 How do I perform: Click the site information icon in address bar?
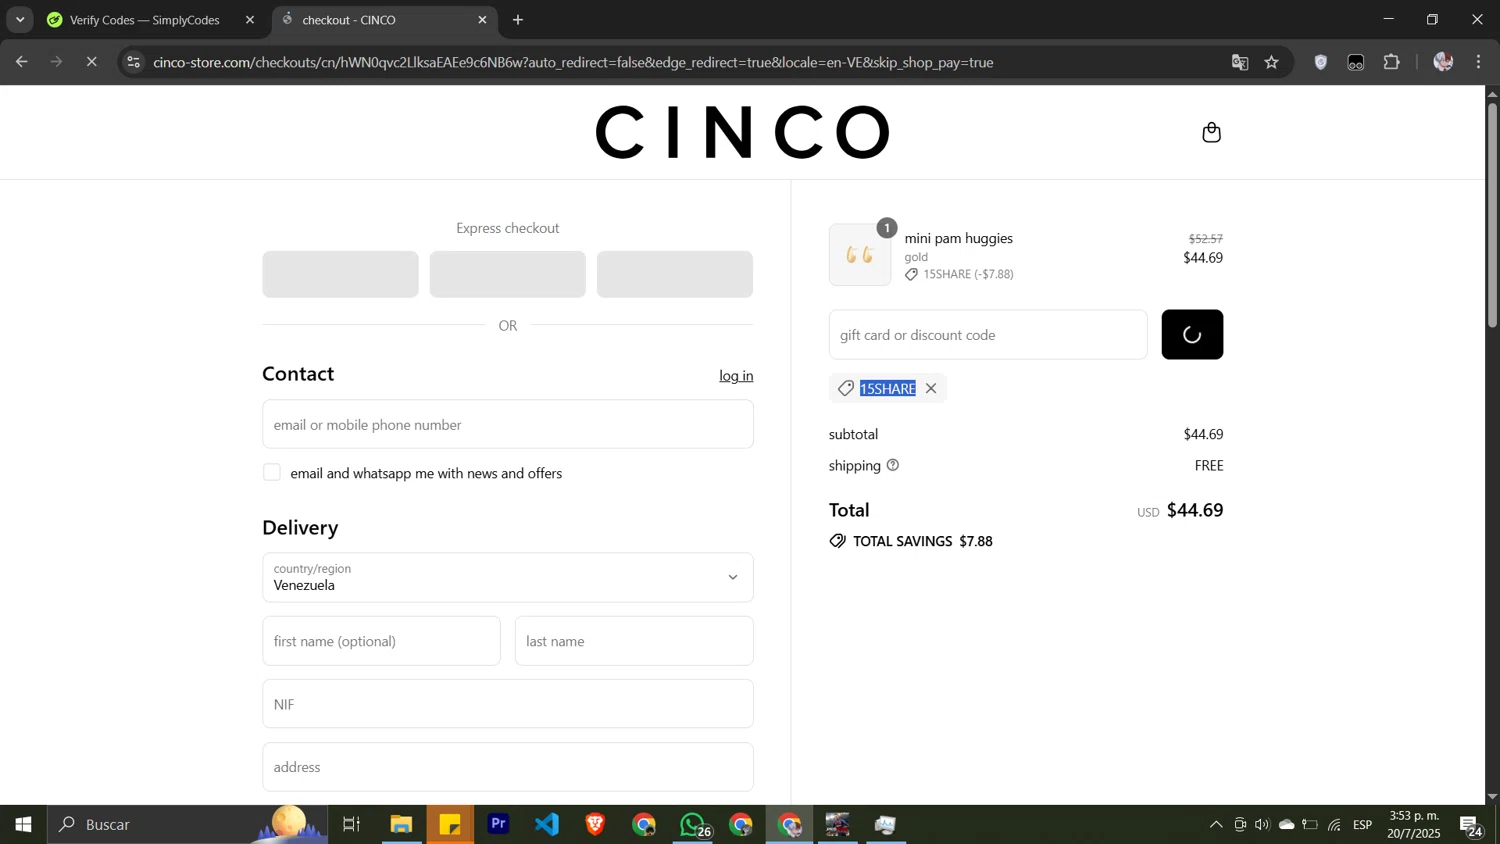pos(133,62)
